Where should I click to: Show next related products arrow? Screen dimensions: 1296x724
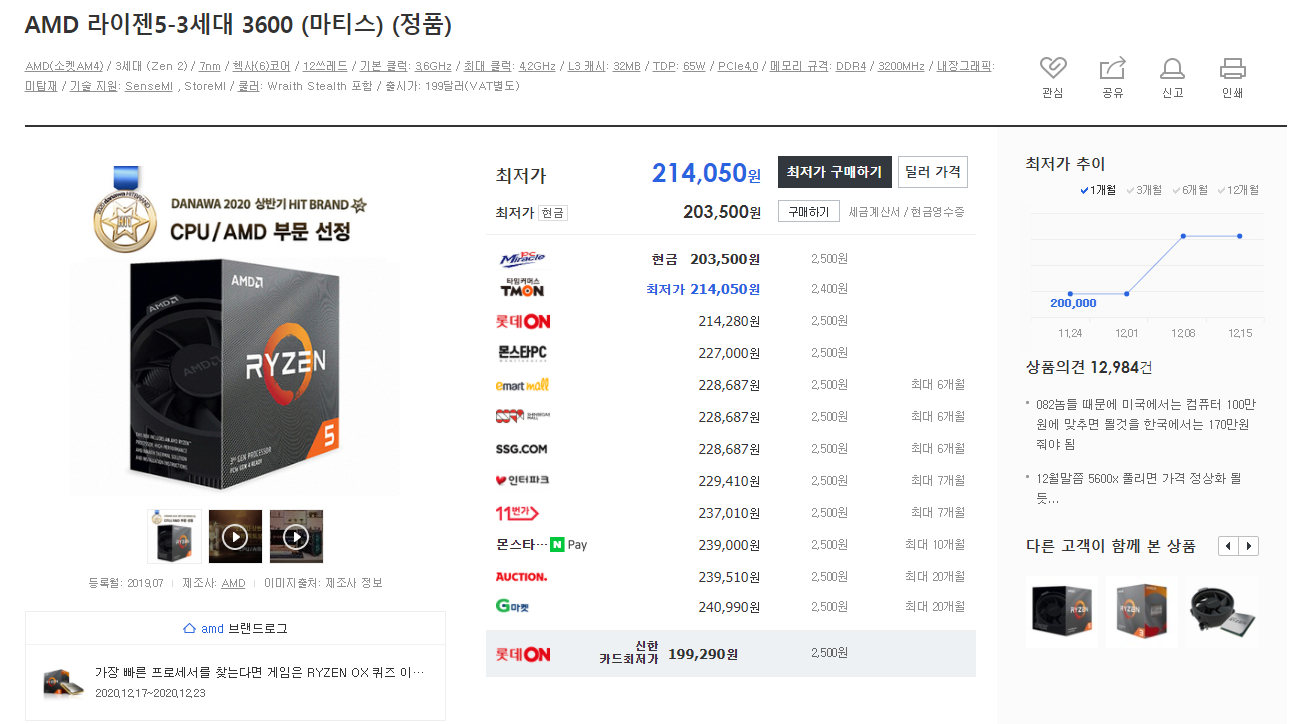[x=1248, y=546]
